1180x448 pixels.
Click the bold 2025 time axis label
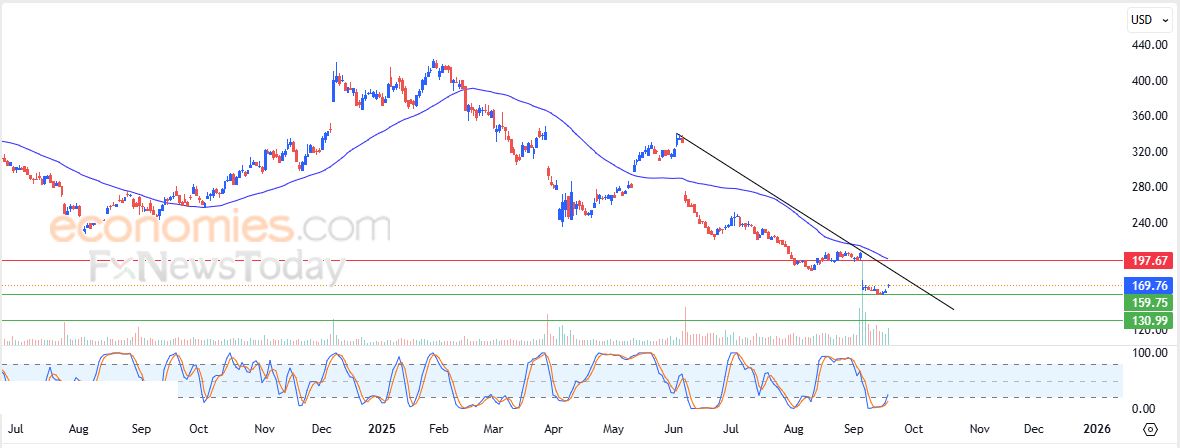[382, 429]
